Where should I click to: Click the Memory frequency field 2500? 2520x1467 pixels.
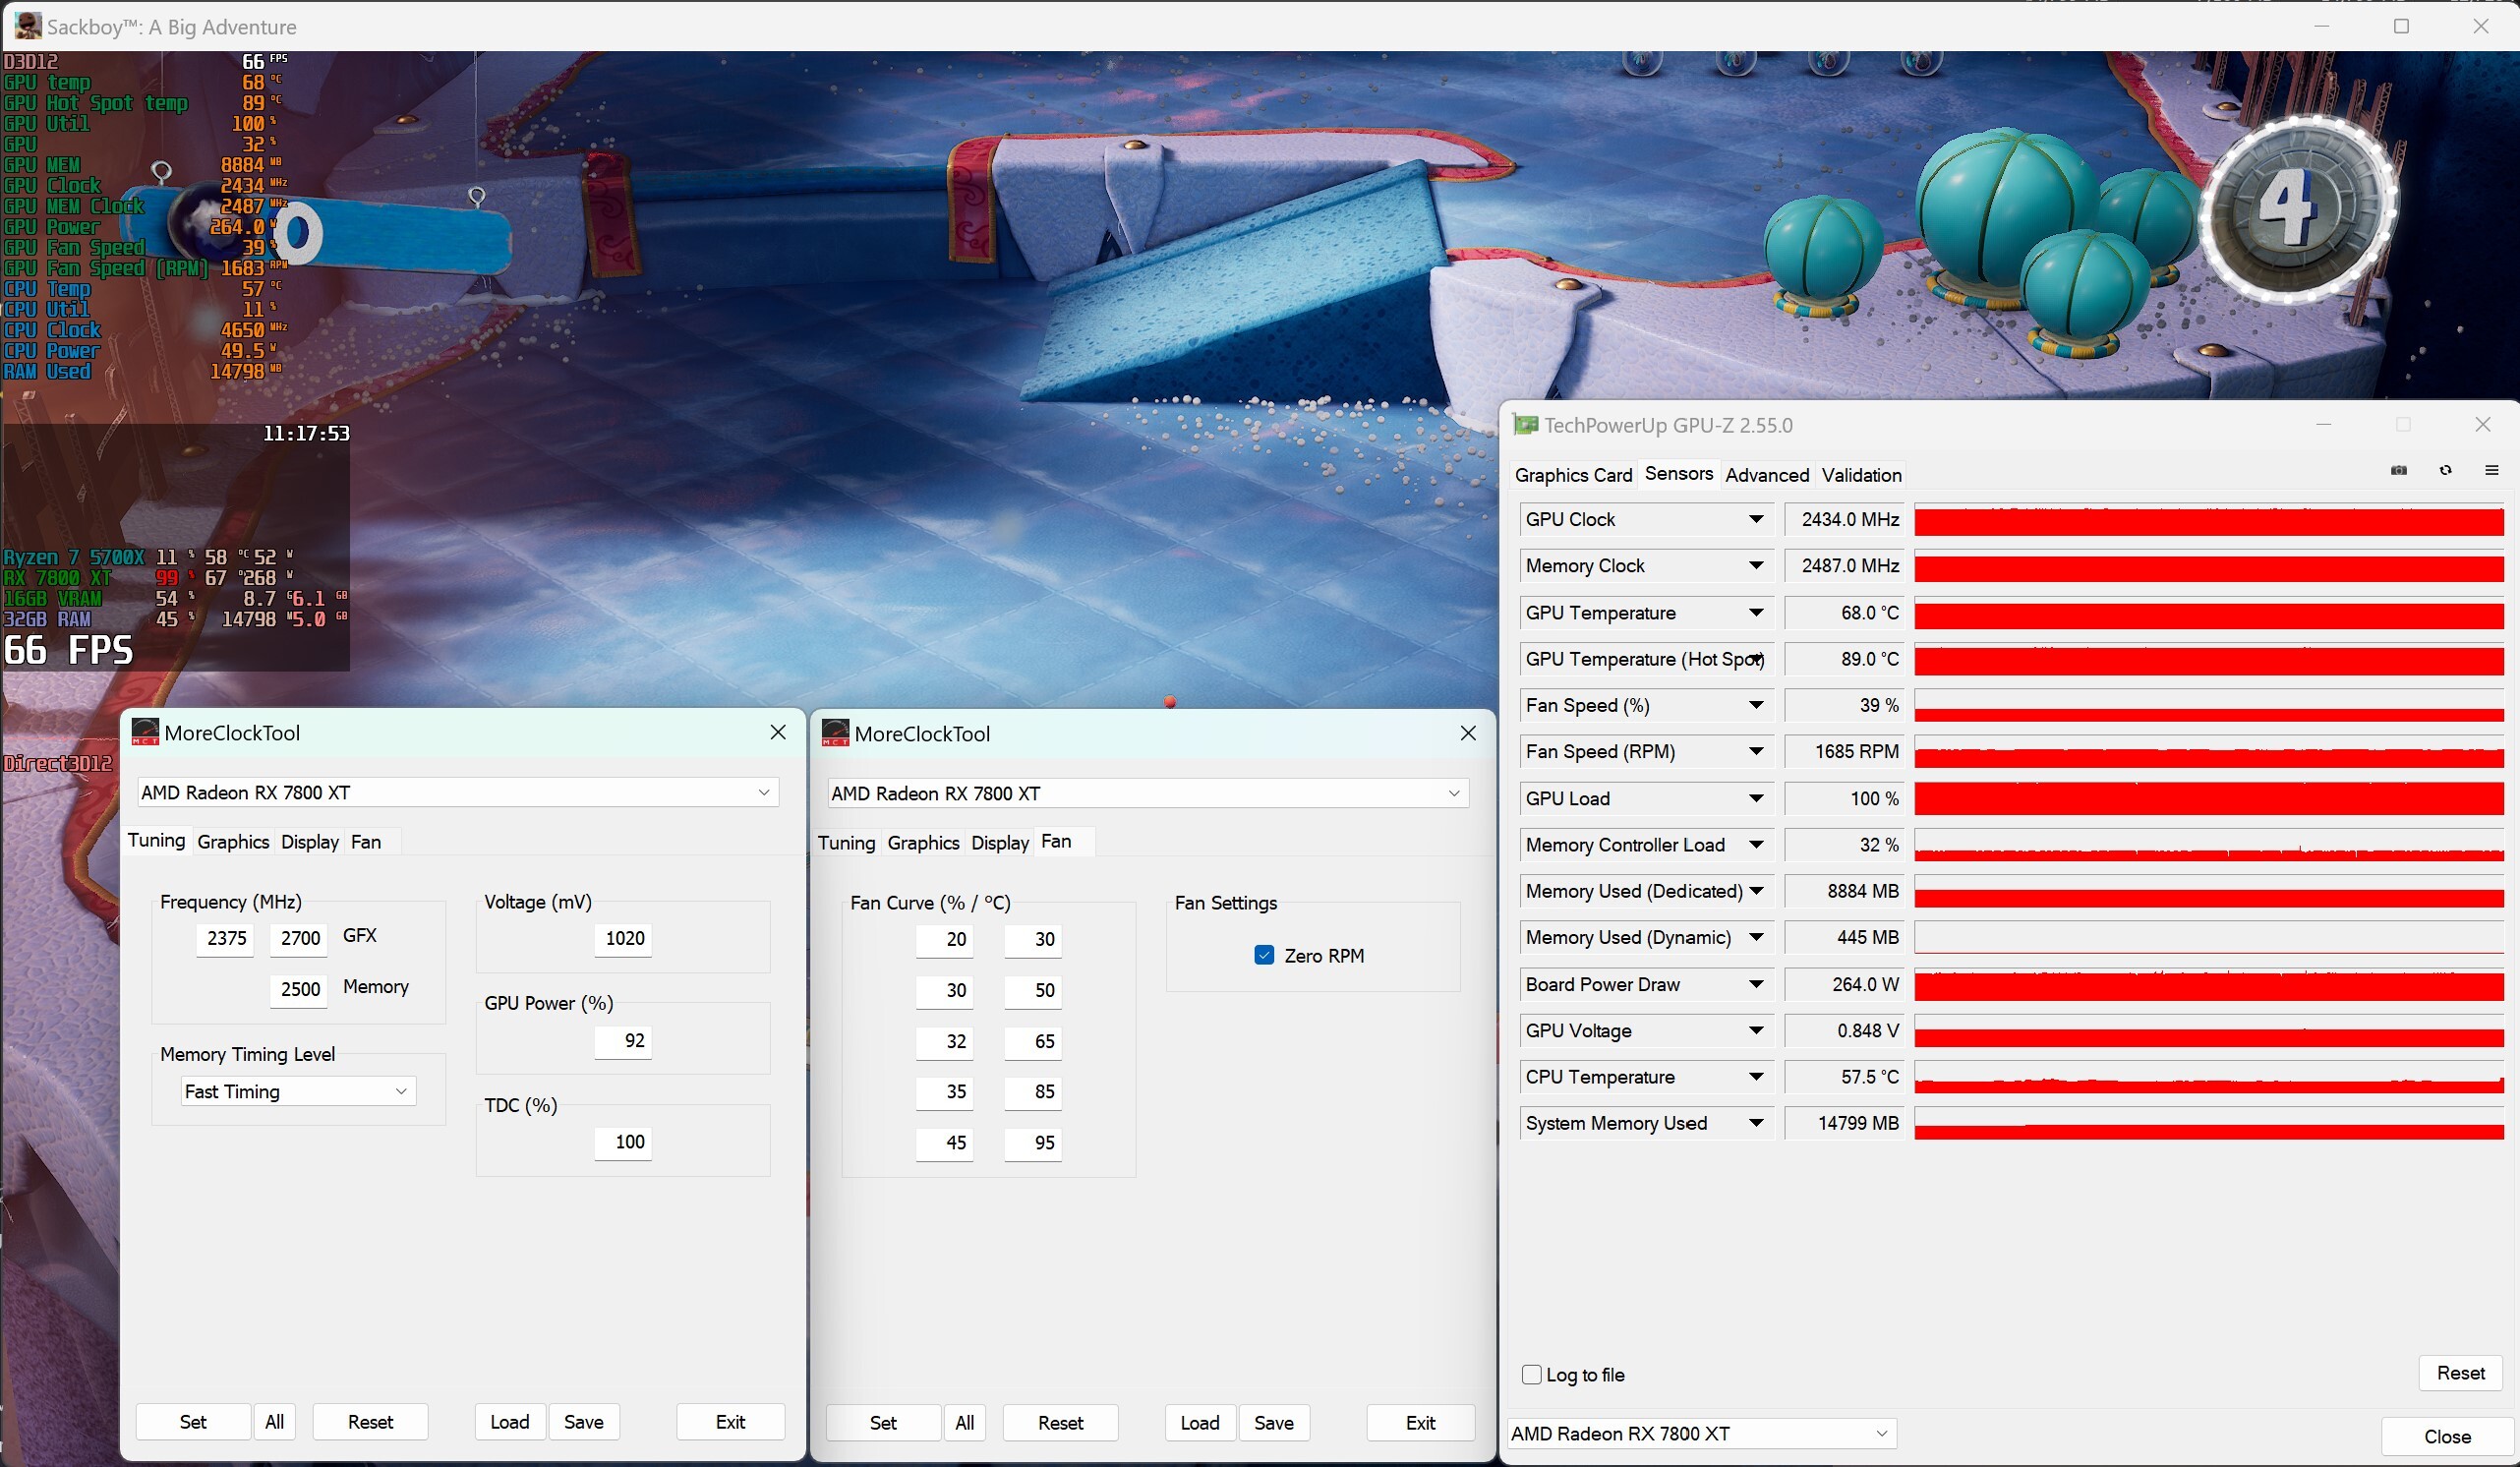(299, 989)
